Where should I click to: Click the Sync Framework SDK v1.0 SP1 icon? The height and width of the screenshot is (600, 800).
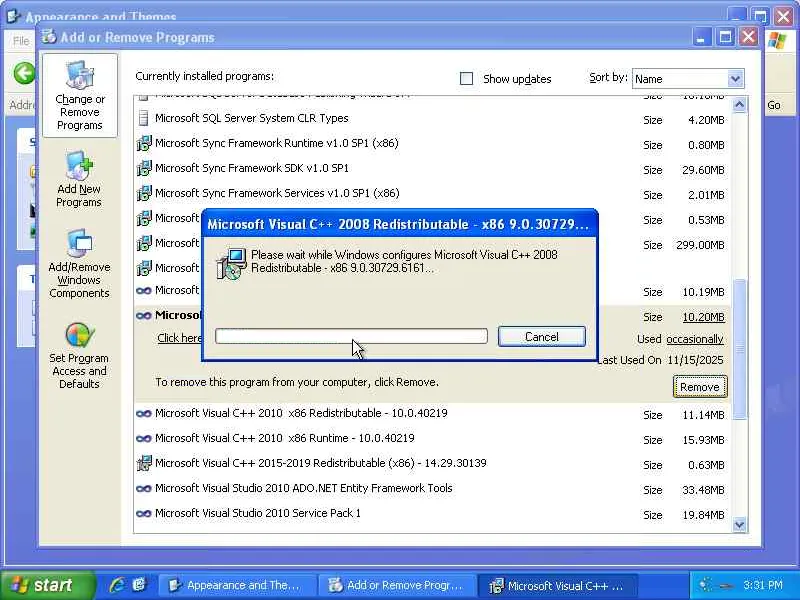pyautogui.click(x=144, y=168)
